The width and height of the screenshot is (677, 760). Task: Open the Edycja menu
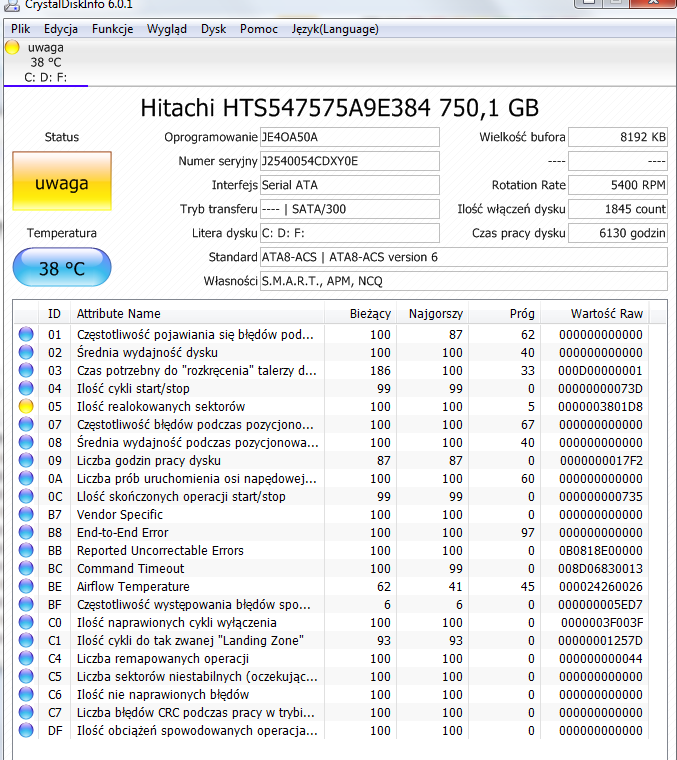pos(61,29)
